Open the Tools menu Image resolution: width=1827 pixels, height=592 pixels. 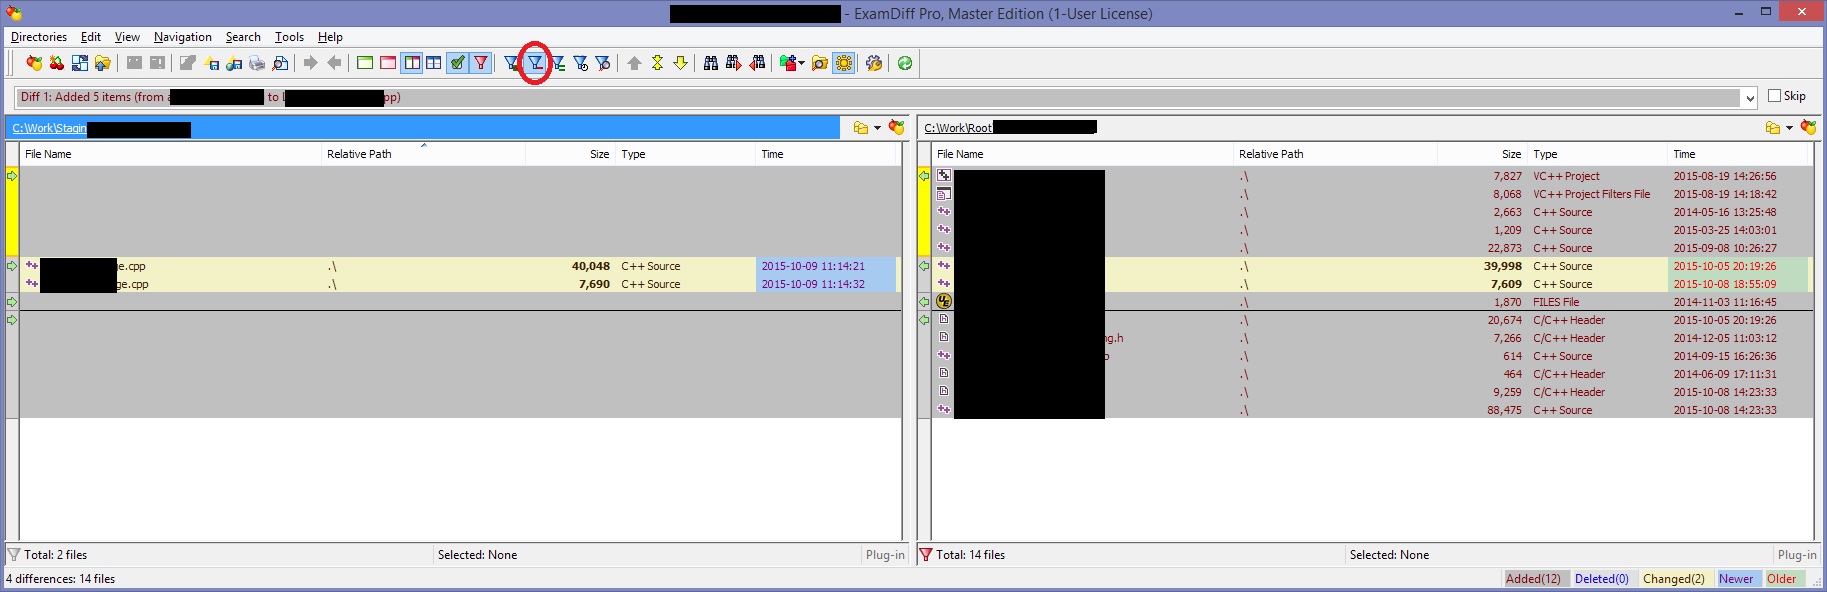coord(290,37)
